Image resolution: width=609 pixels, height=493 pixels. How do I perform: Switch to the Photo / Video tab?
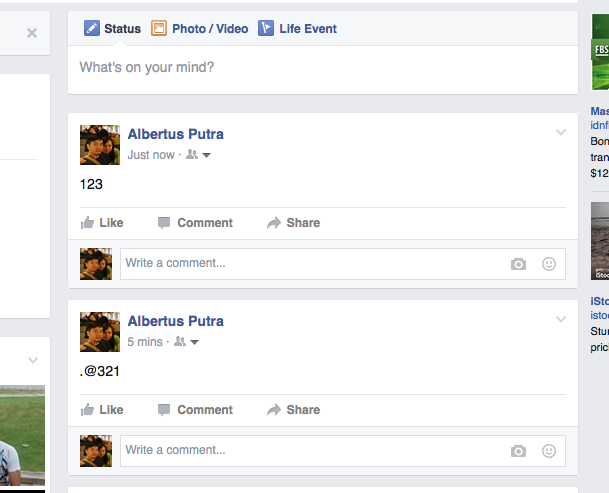200,28
